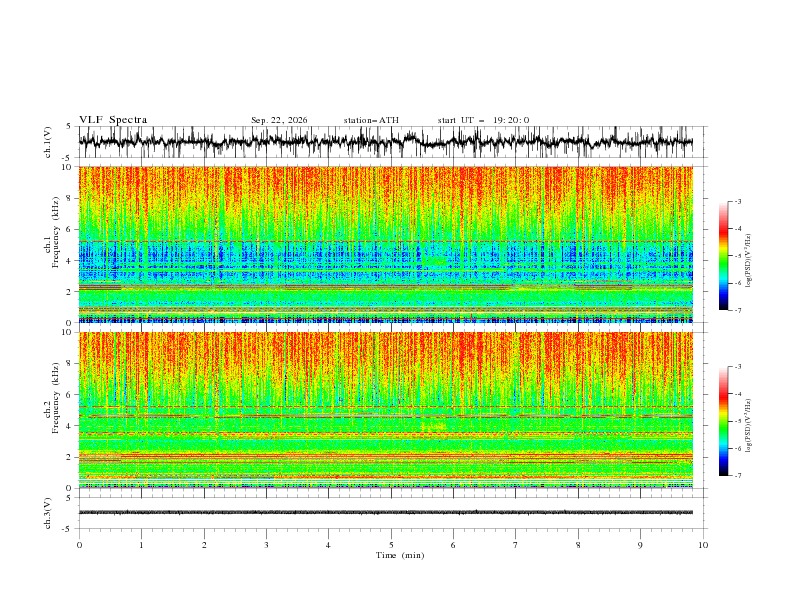Image resolution: width=792 pixels, height=612 pixels.
Task: Click the VLF Spectra title text
Action: [113, 120]
